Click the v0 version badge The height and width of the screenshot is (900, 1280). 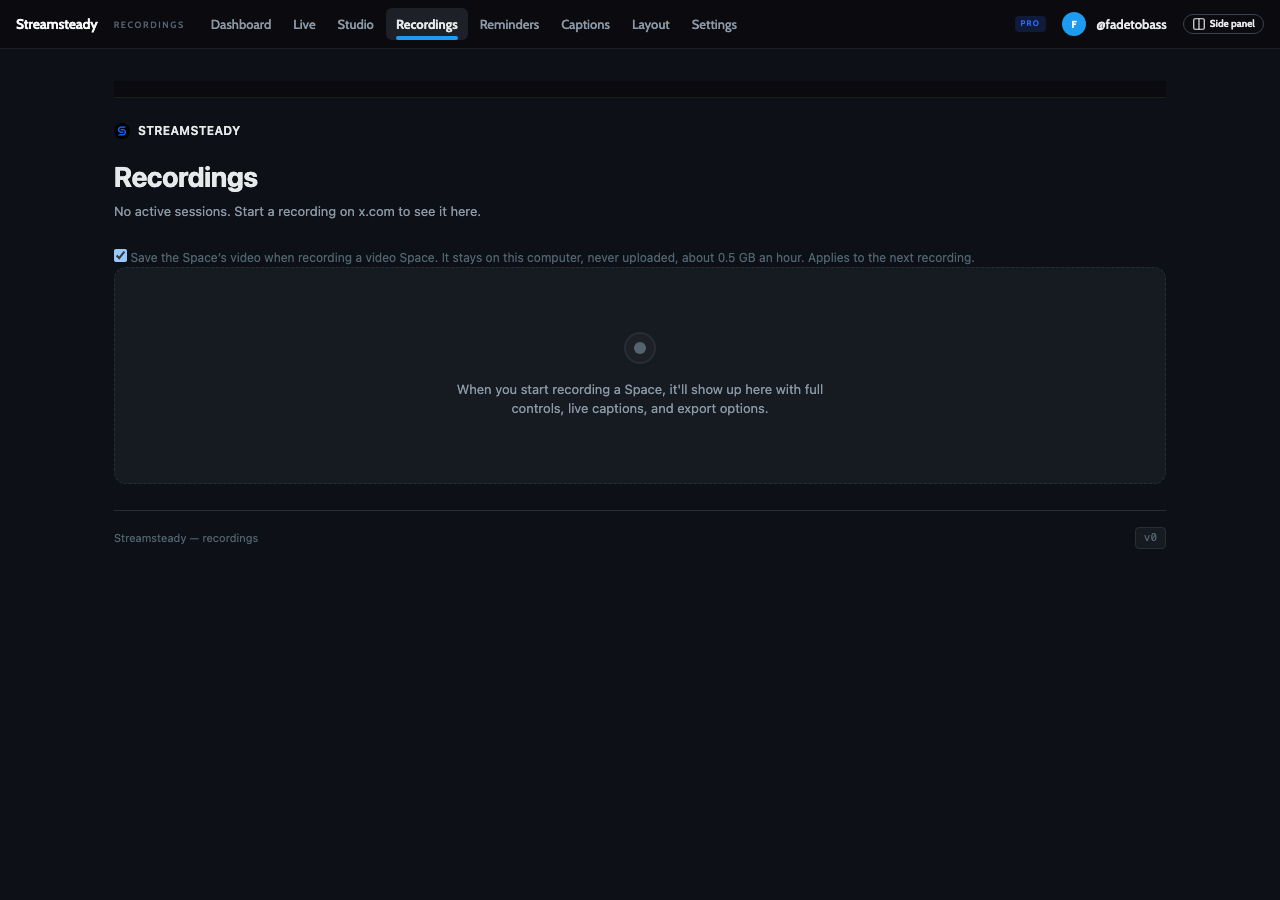pos(1150,538)
